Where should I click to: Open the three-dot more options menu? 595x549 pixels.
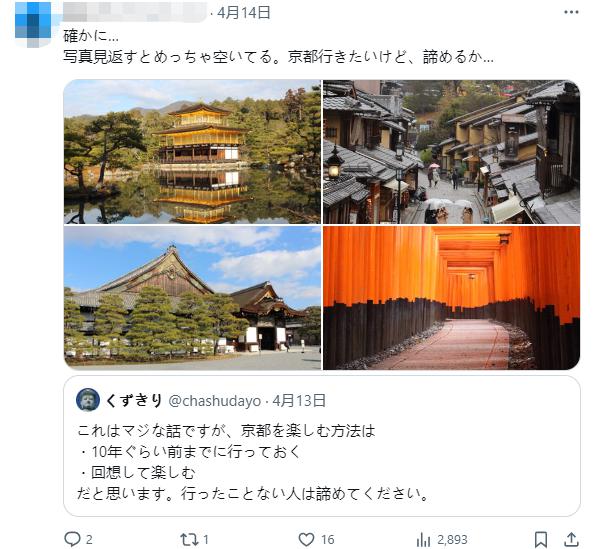pyautogui.click(x=571, y=13)
